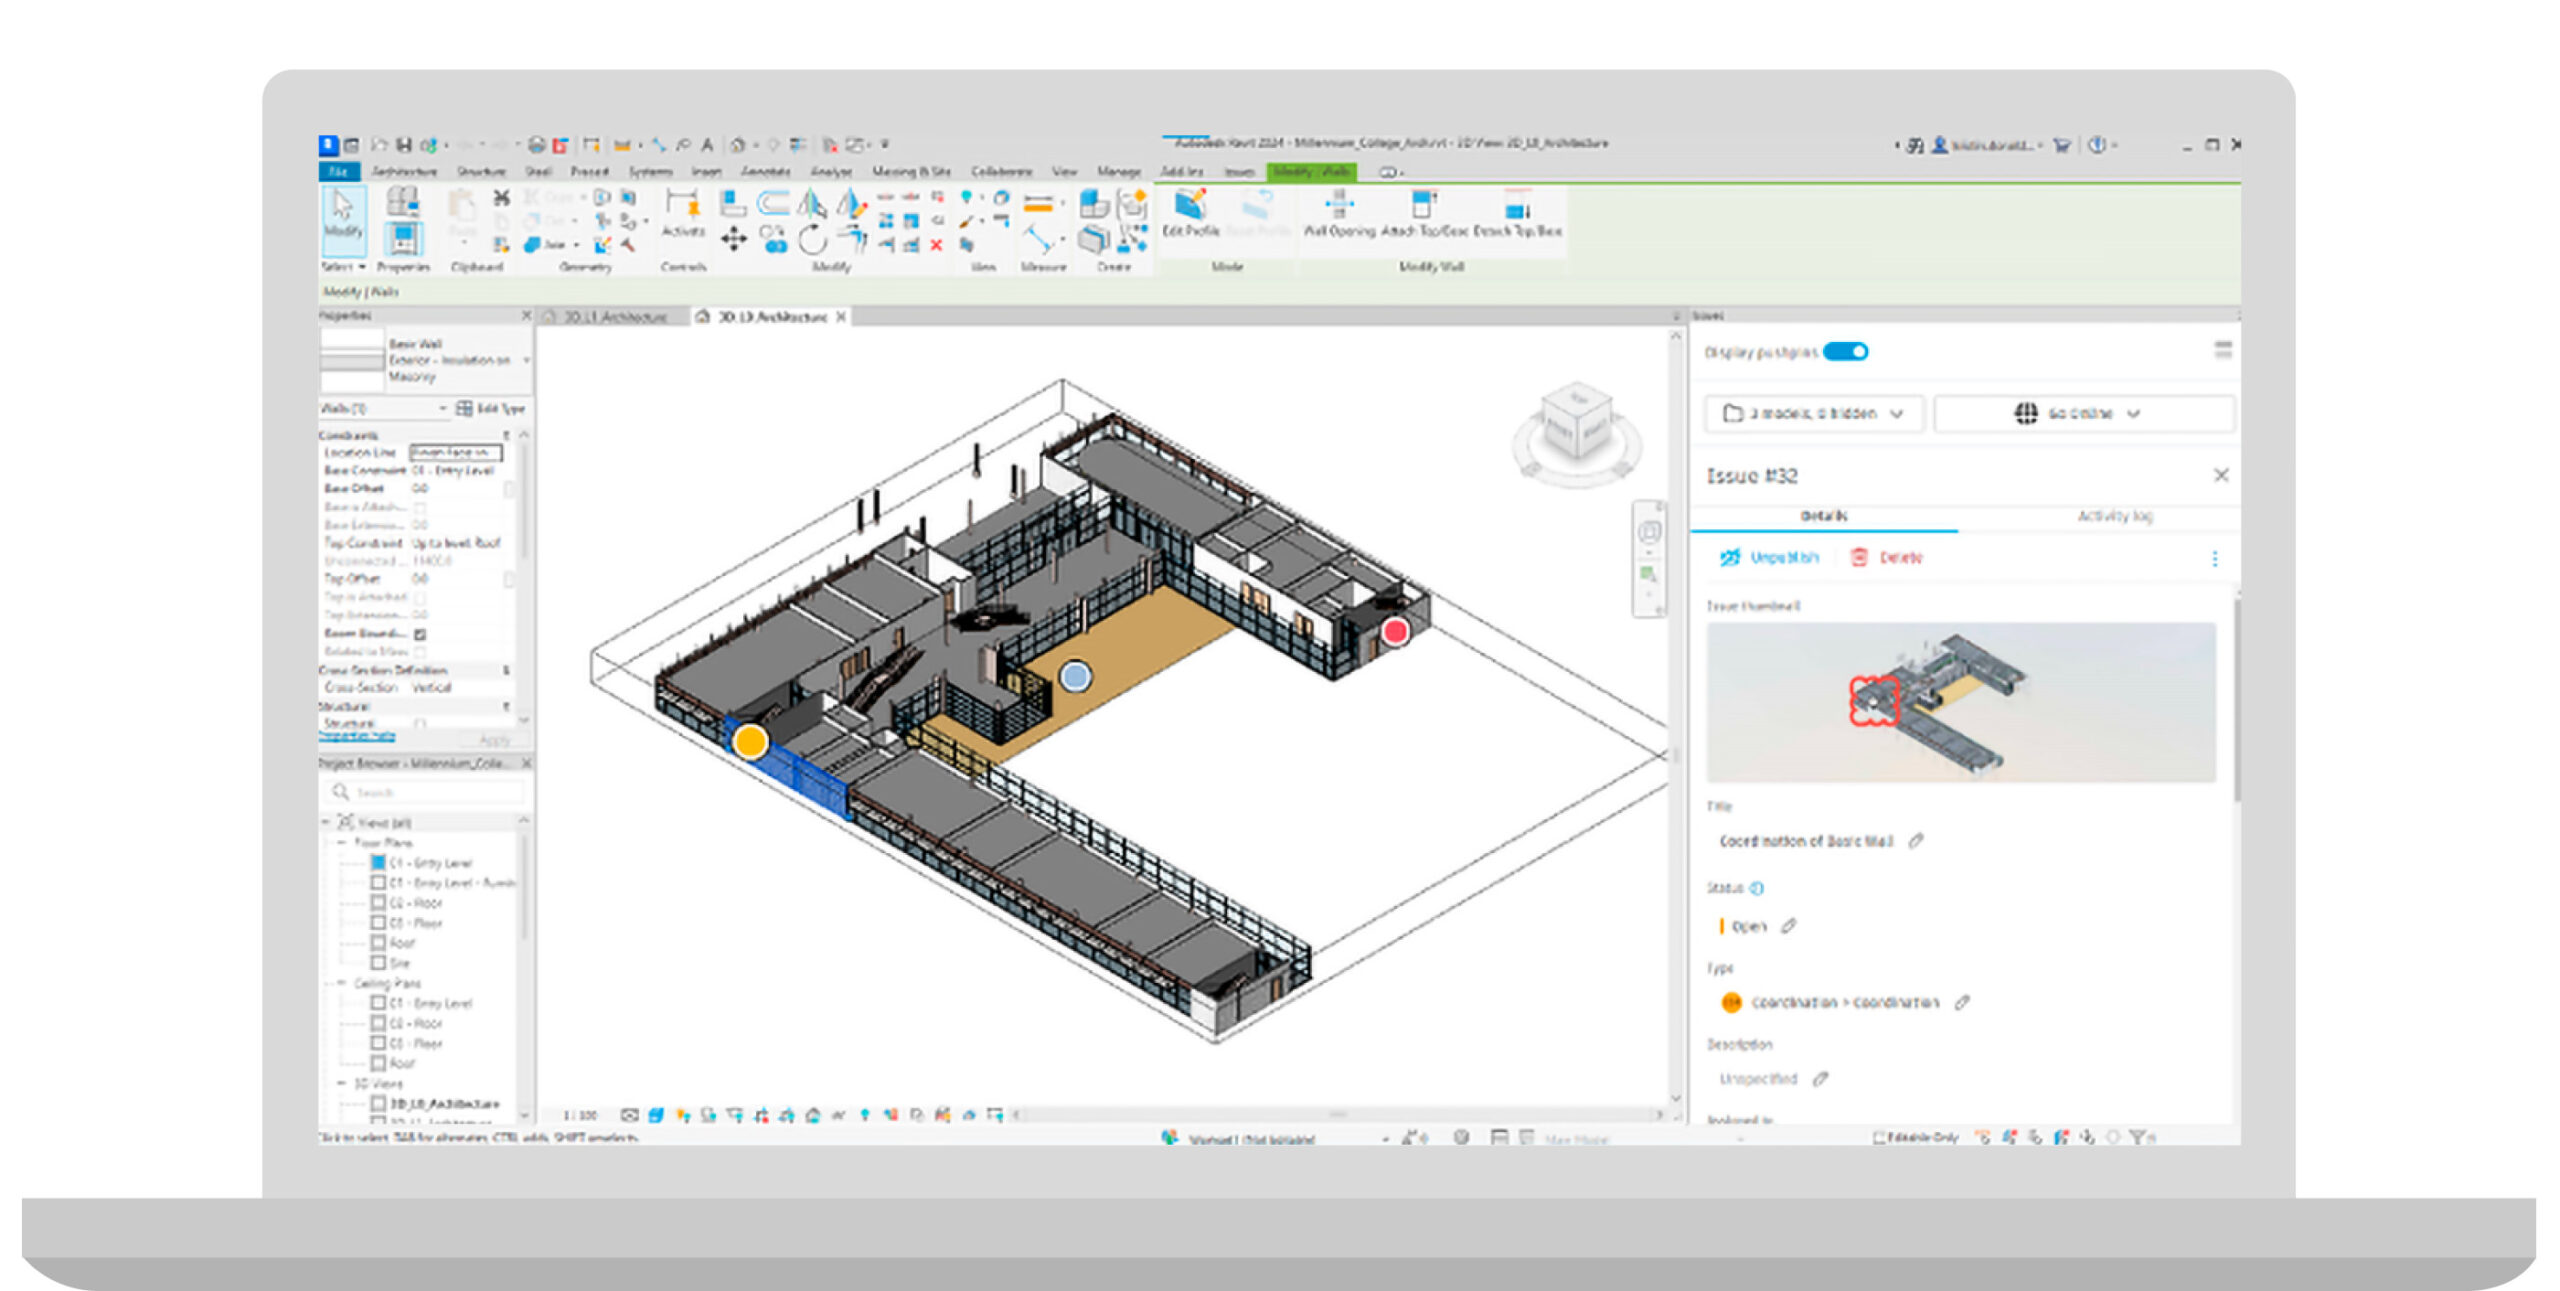Click the red Delete X icon
2560x1291 pixels.
pos(936,245)
